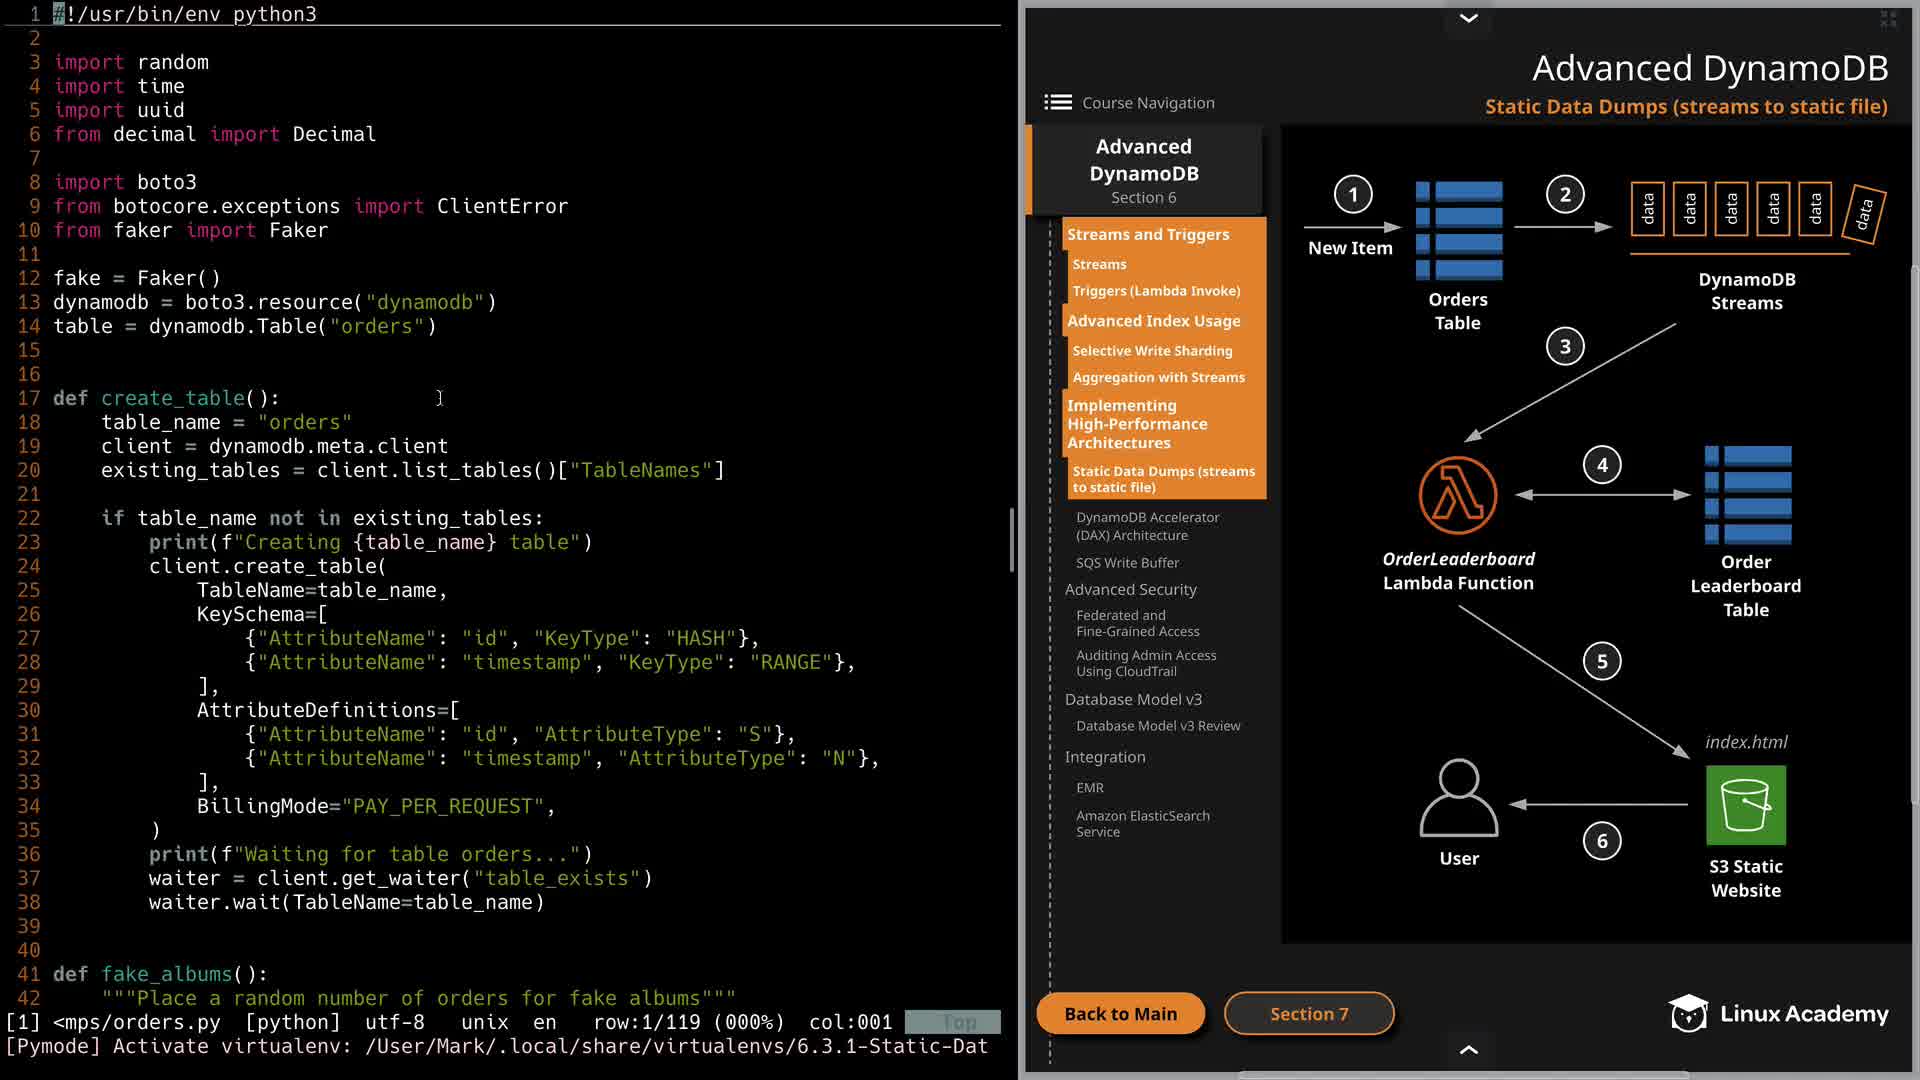The height and width of the screenshot is (1080, 1920).
Task: Click the S3 Static Website bucket icon
Action: click(x=1745, y=805)
